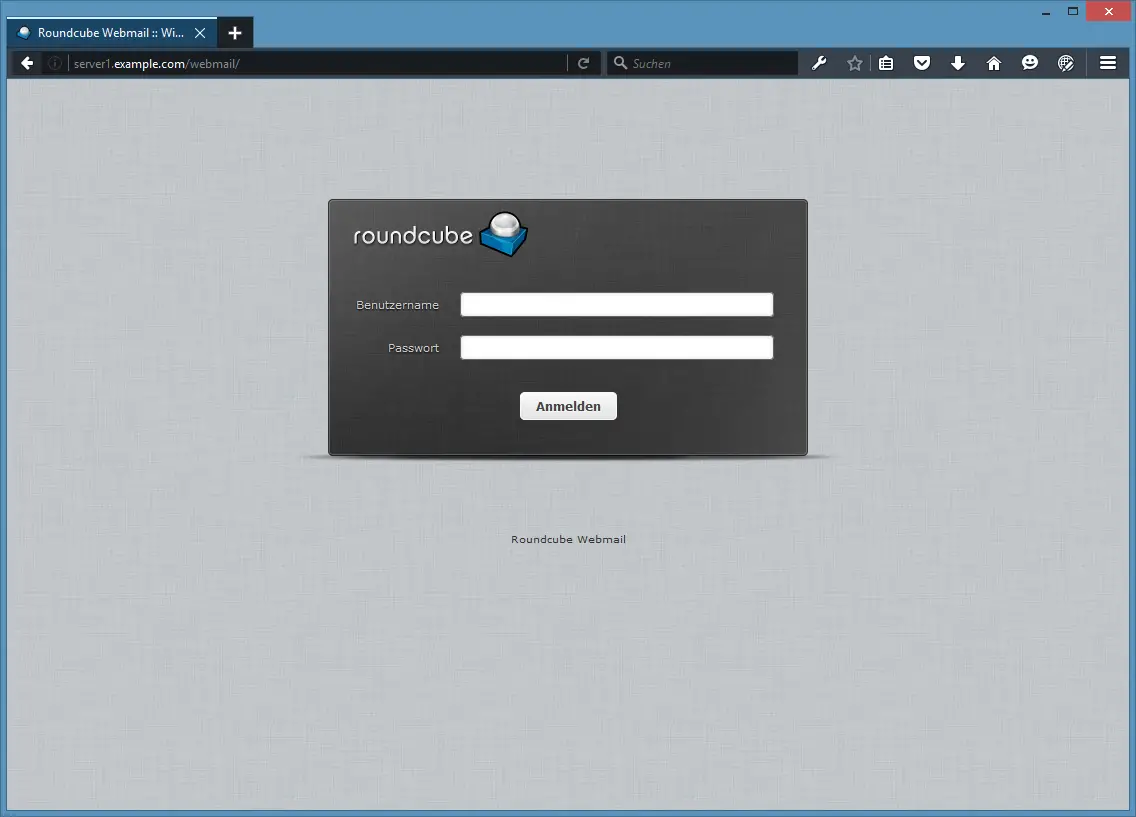The height and width of the screenshot is (817, 1136).
Task: Show bookmarks list icon
Action: 886,63
